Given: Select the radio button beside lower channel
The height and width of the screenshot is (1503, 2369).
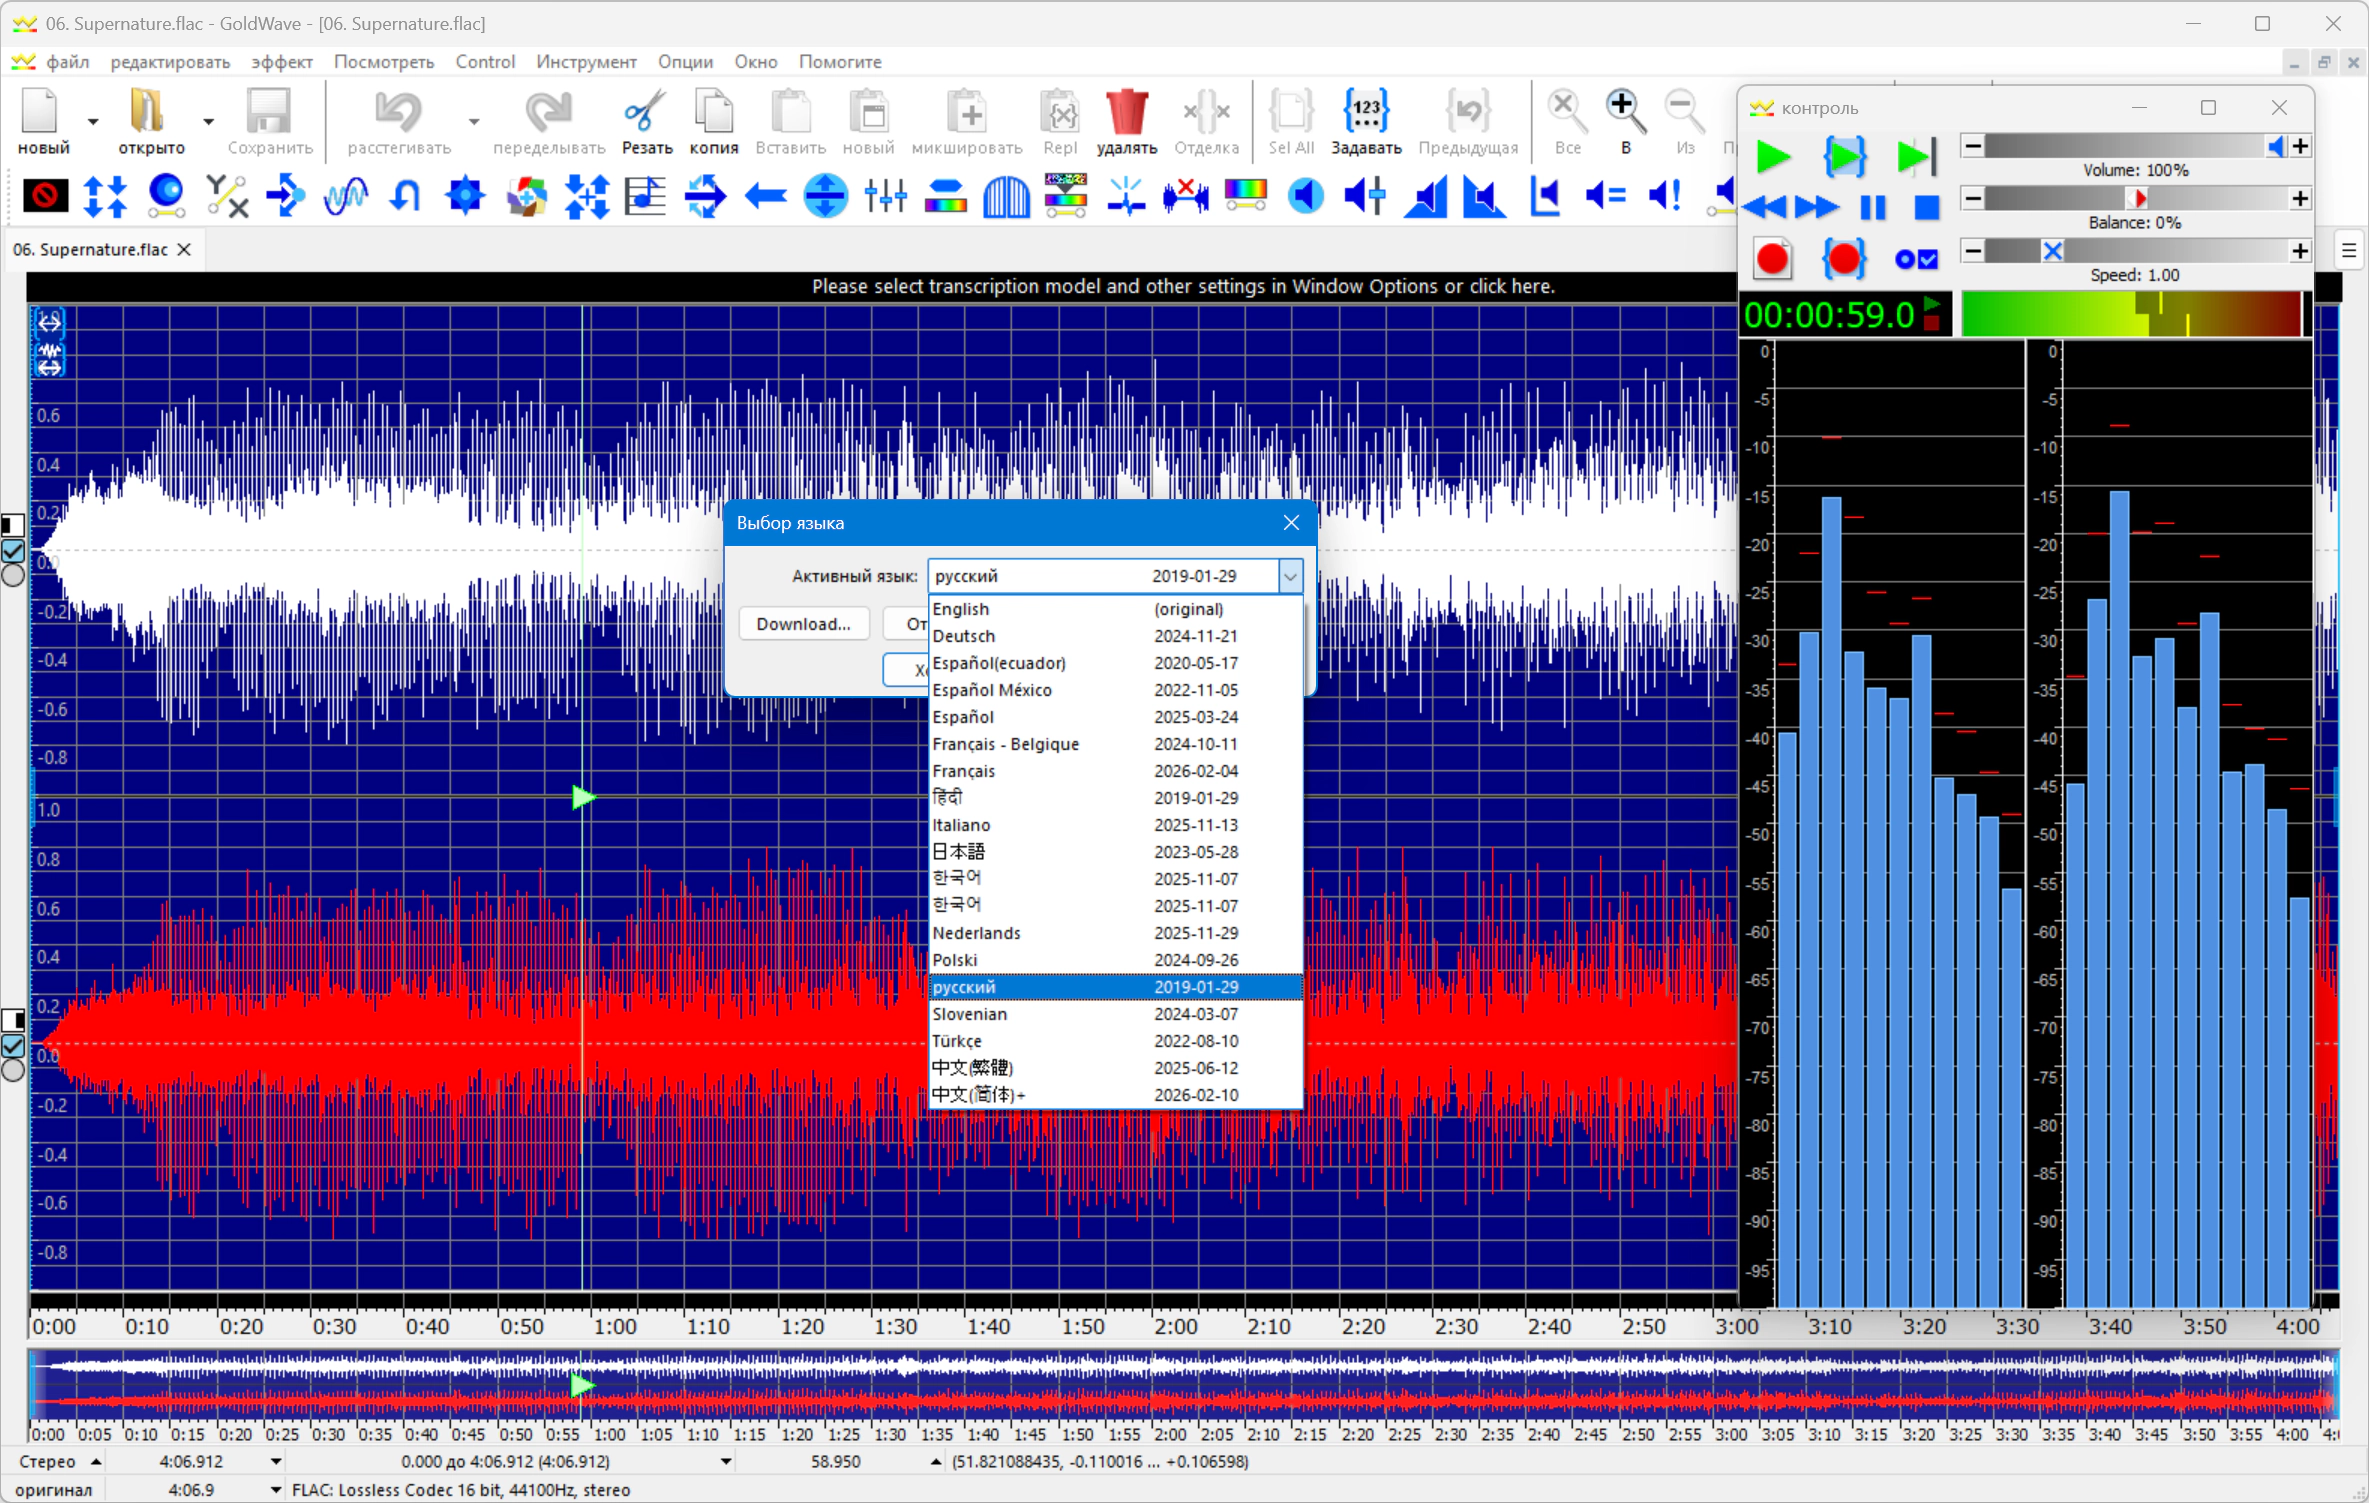Looking at the screenshot, I should (x=13, y=1070).
